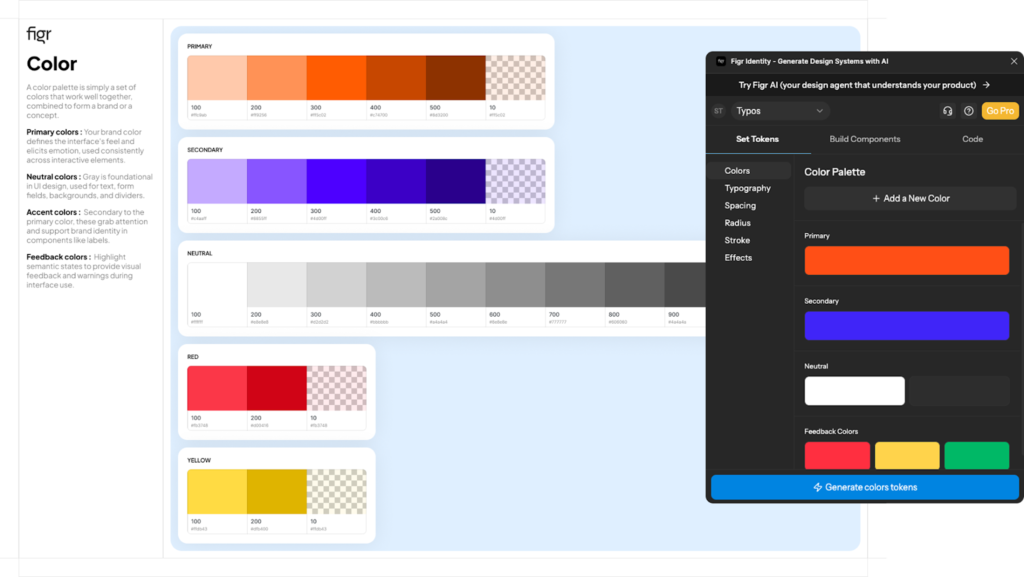Click the Figr logo in plugin title bar
Screen dimensions: 1024x577
720,61
